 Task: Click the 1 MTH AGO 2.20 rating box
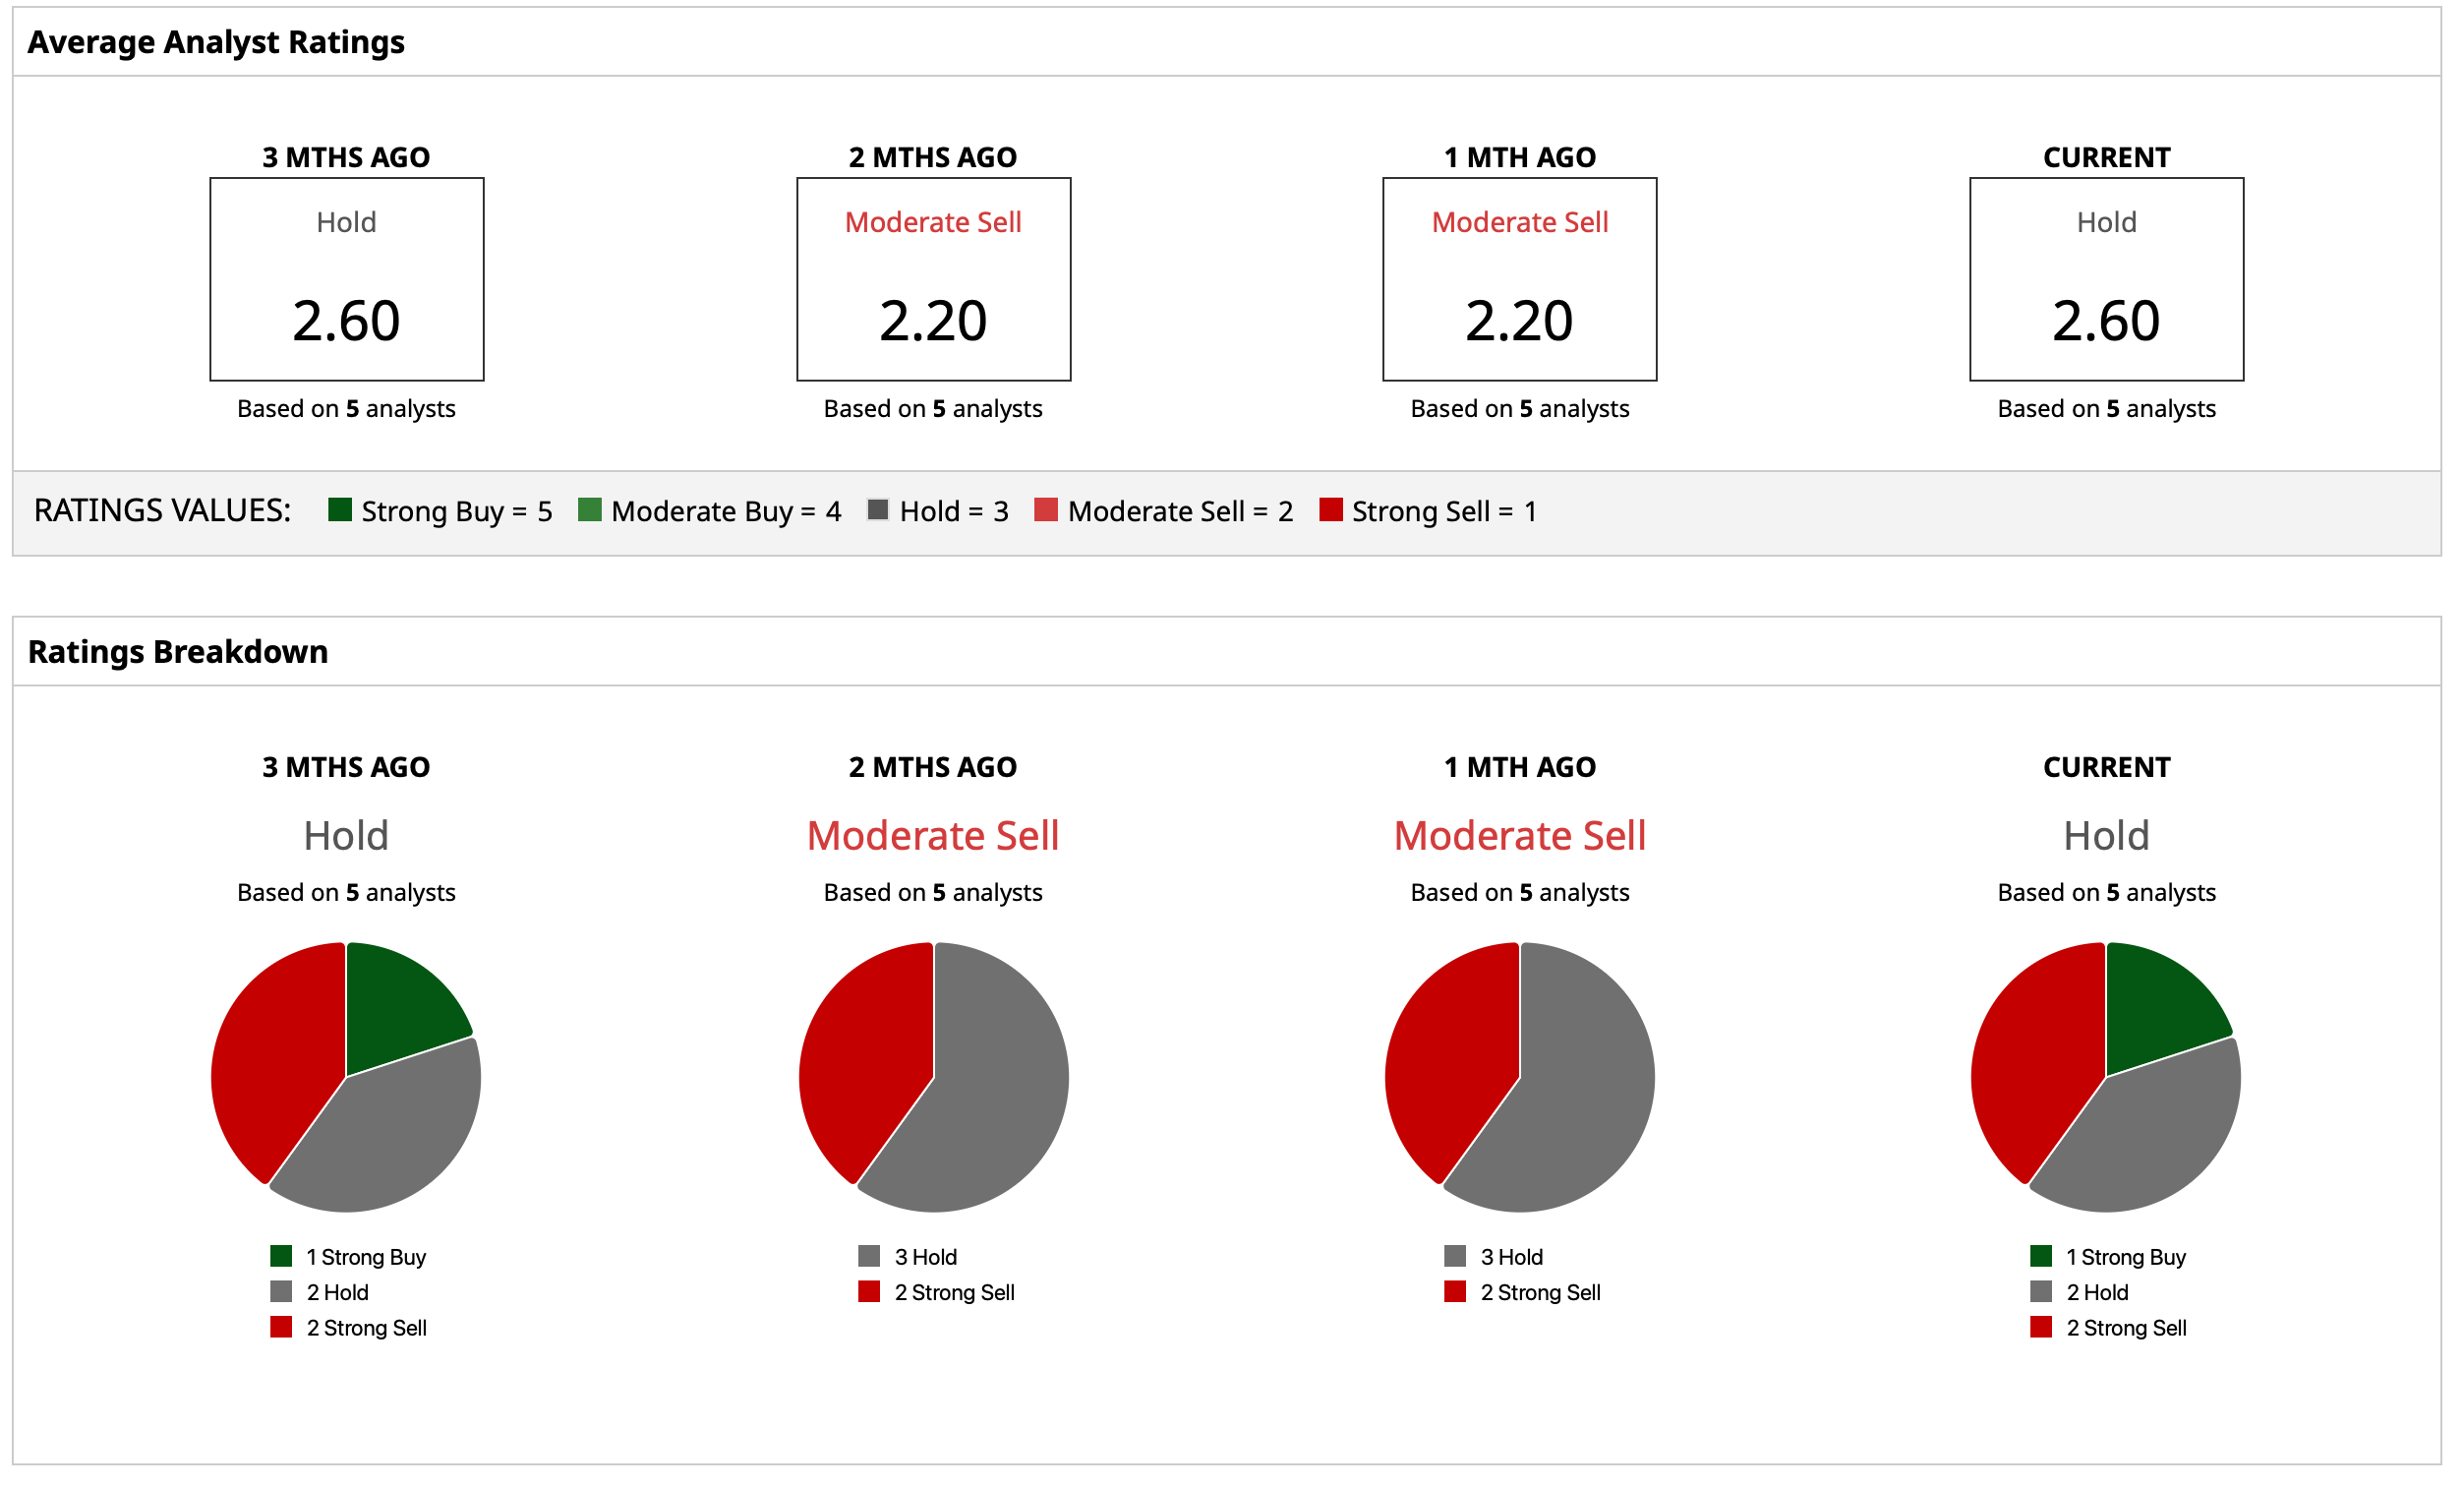point(1519,279)
